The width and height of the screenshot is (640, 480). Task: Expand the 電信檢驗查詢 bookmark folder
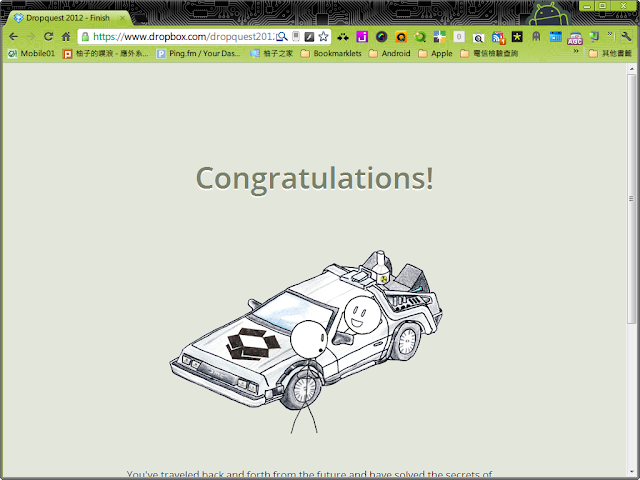[489, 53]
